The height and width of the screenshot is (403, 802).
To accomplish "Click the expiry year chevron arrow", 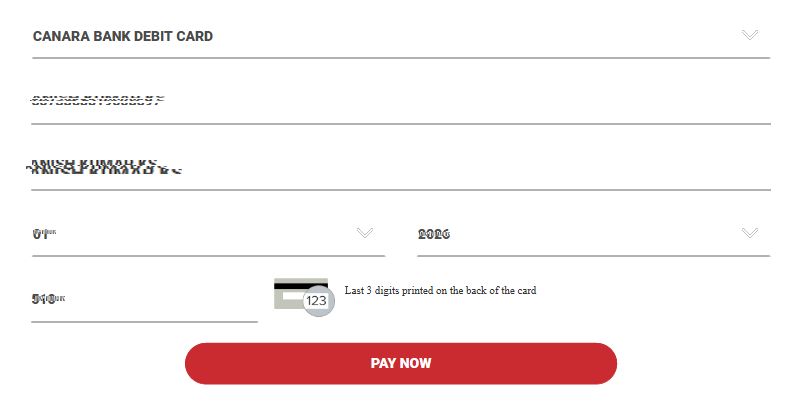I will [x=750, y=233].
